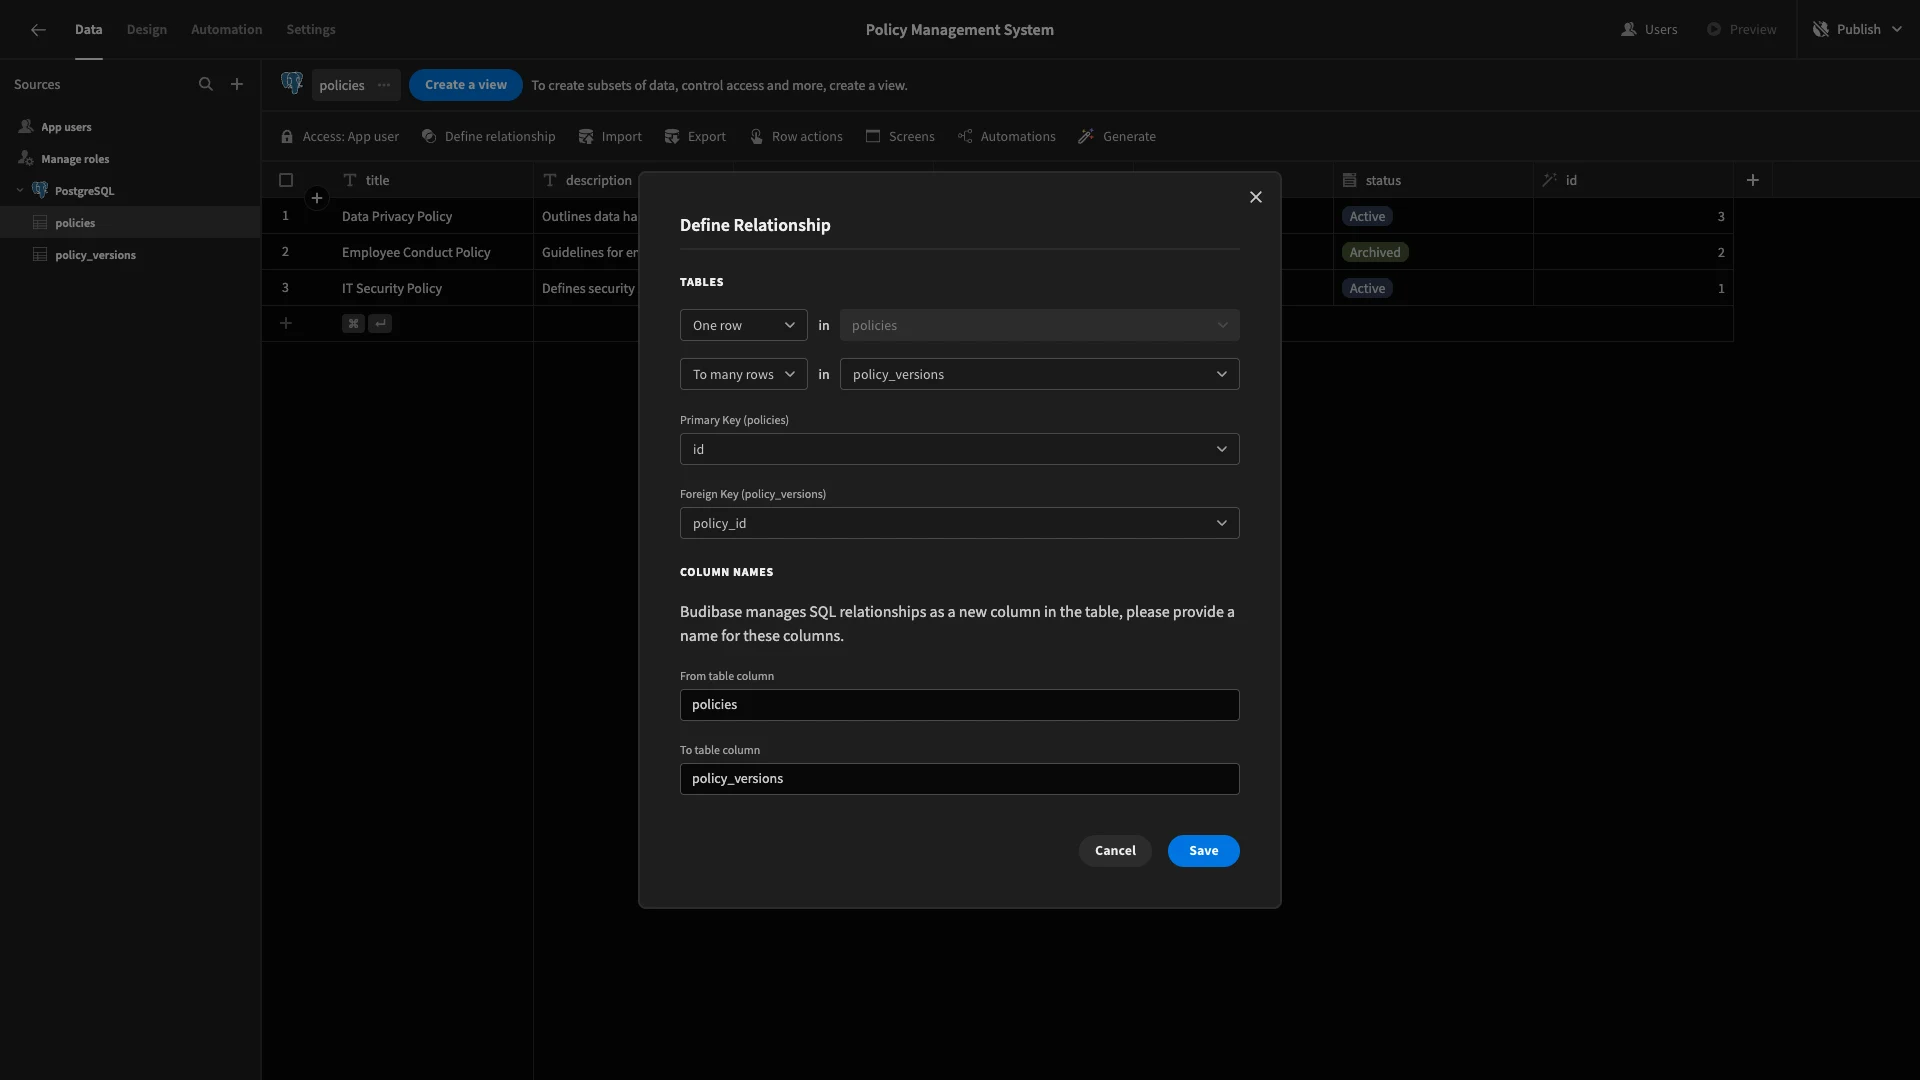Open the policy_versions table dropdown
The image size is (1920, 1080).
pyautogui.click(x=1040, y=374)
